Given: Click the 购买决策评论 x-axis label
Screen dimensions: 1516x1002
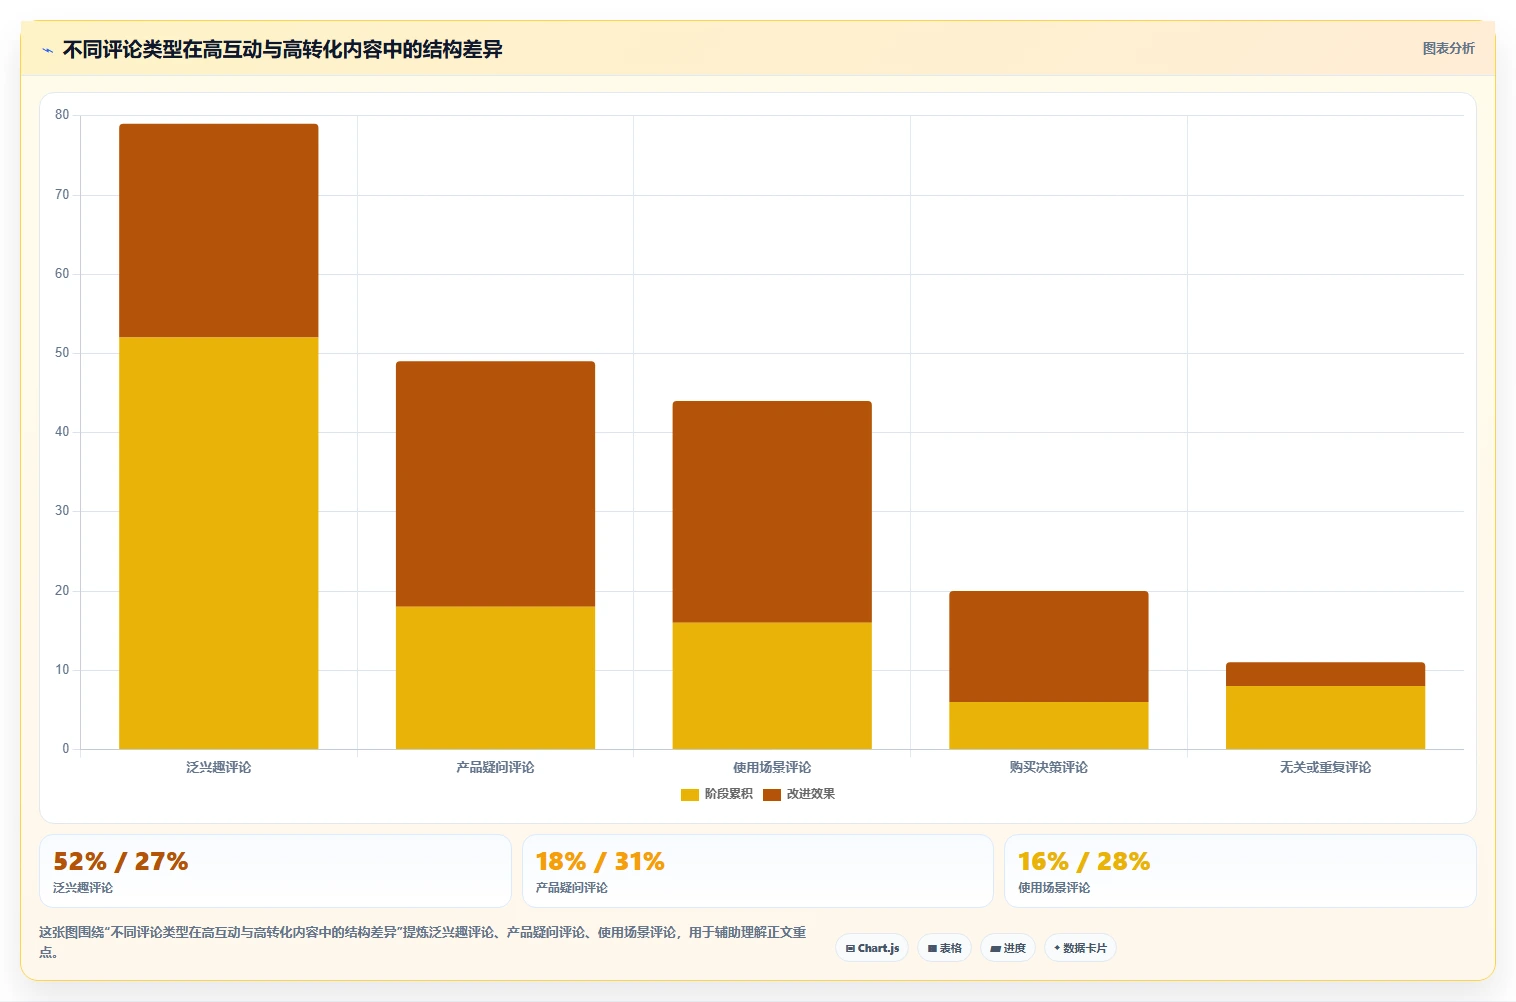Looking at the screenshot, I should (1049, 767).
